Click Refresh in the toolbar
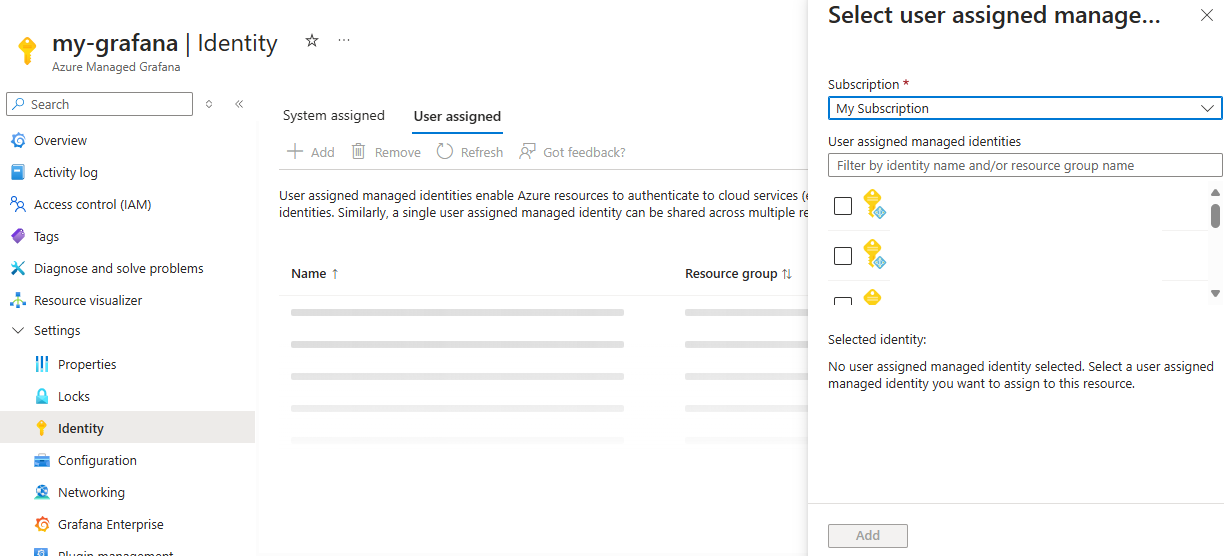 [x=470, y=152]
